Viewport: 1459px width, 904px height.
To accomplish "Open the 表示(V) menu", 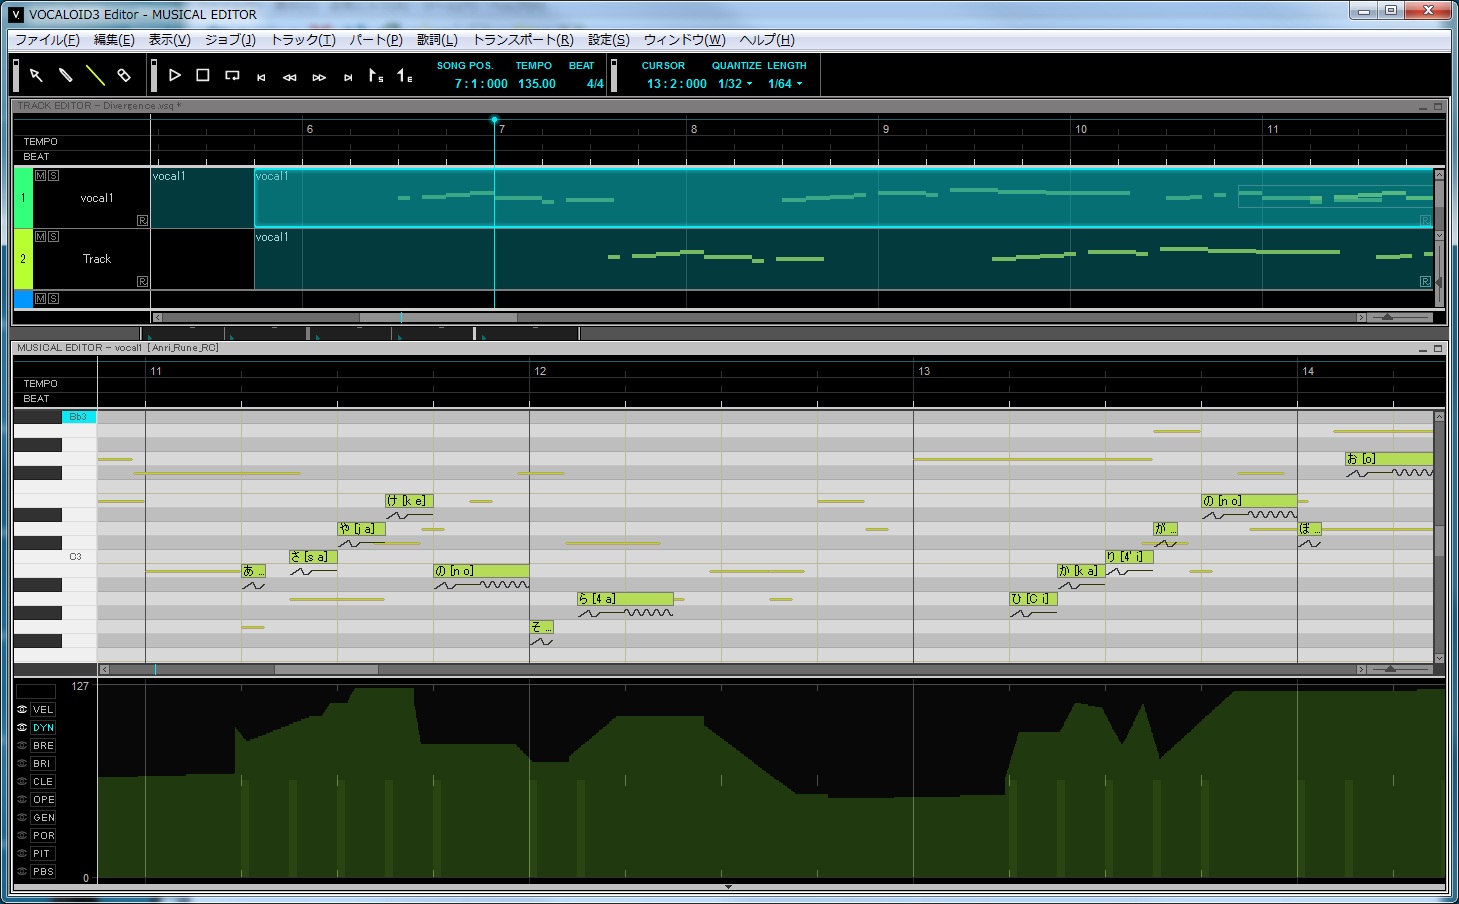I will (169, 40).
